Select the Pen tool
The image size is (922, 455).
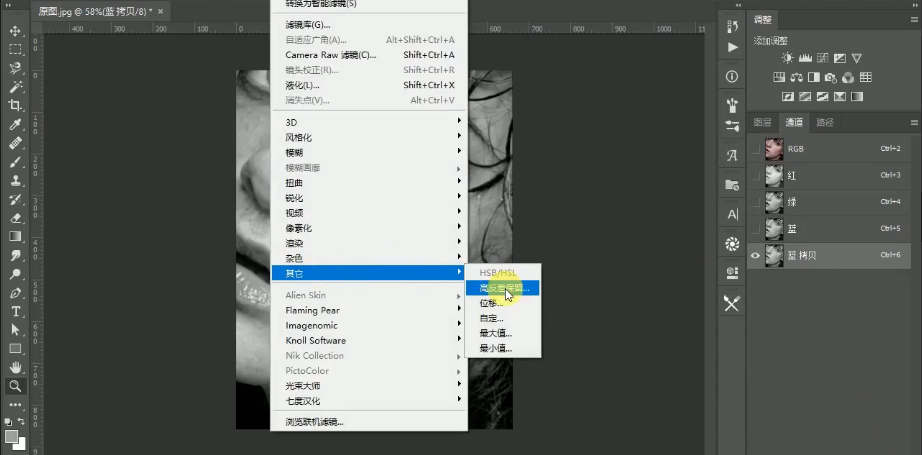(15, 293)
